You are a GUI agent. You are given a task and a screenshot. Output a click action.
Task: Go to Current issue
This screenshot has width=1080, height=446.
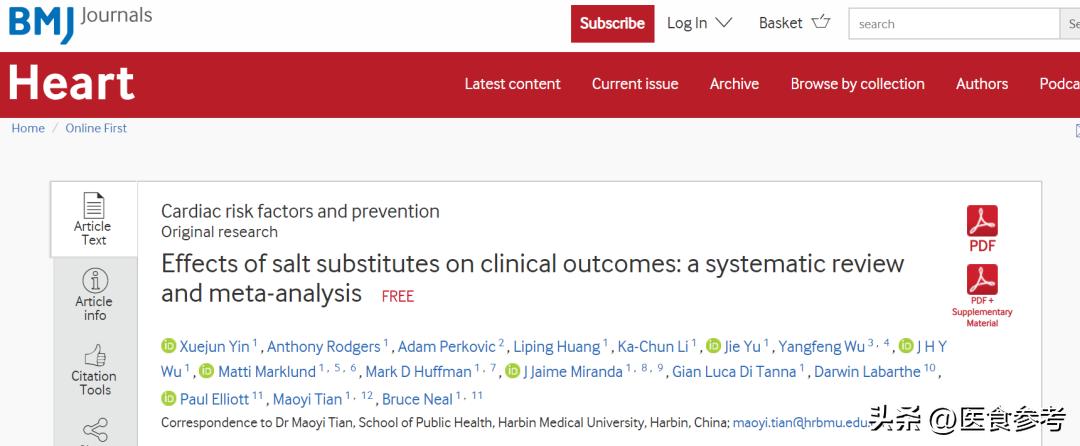click(x=635, y=84)
